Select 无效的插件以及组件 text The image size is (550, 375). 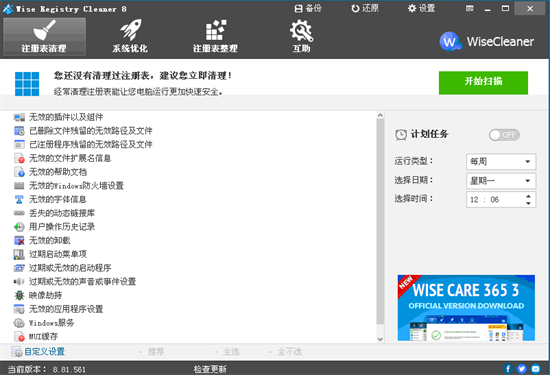(x=66, y=117)
